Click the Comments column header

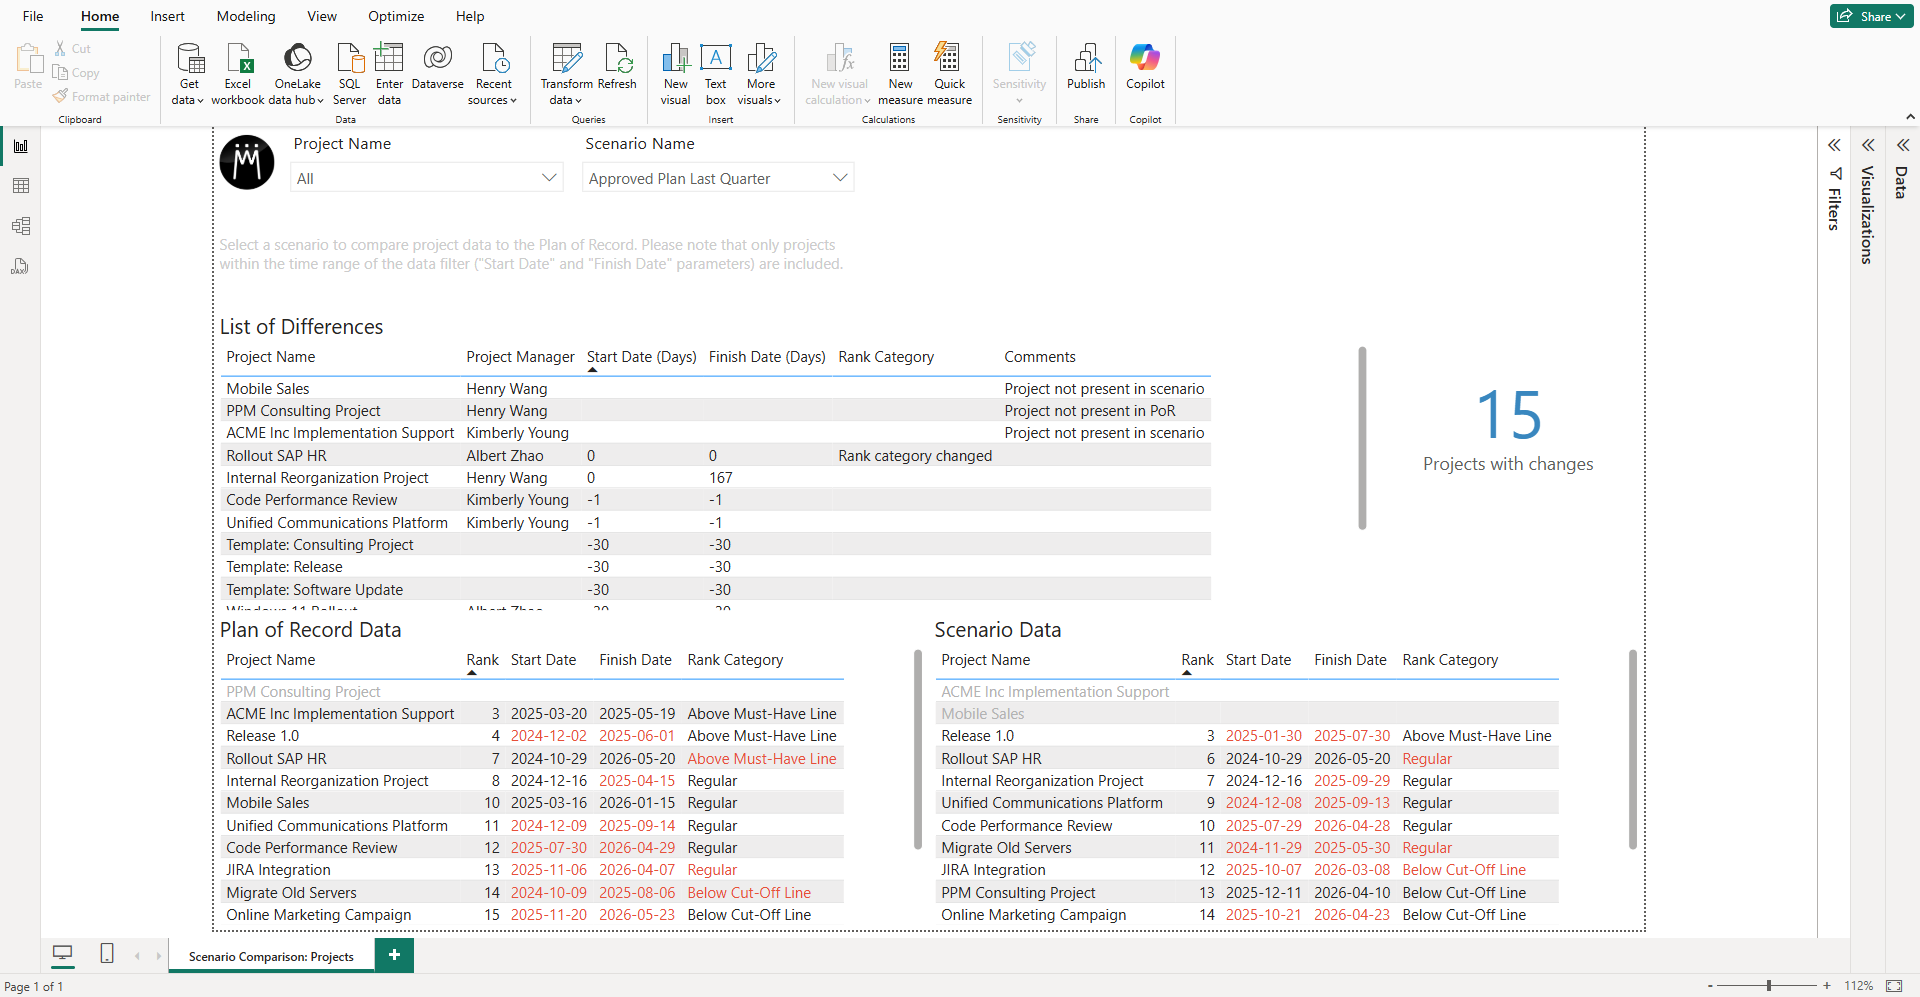(1040, 357)
